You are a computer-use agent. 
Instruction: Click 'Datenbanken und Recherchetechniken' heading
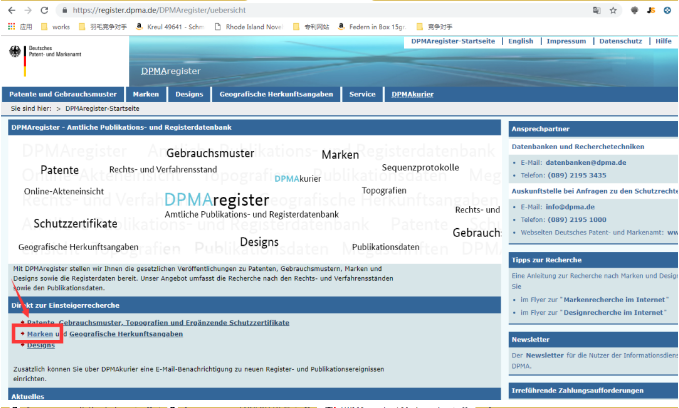[578, 147]
